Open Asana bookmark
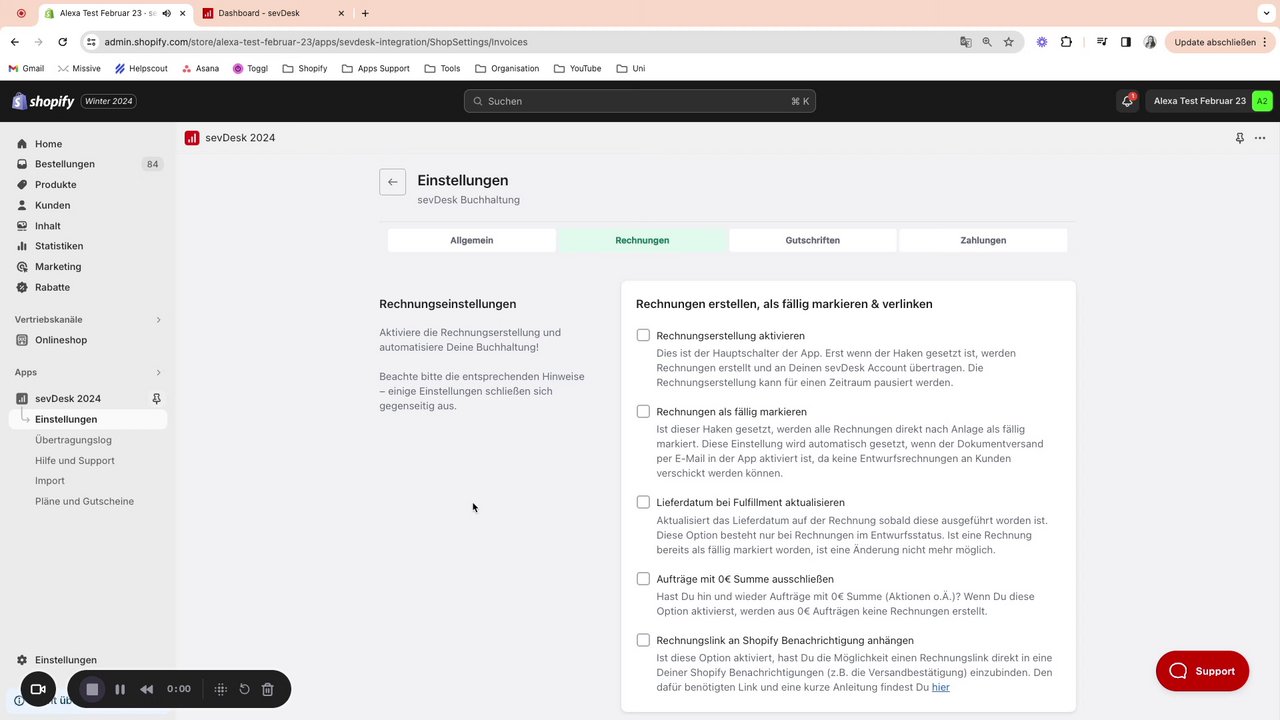 point(200,68)
